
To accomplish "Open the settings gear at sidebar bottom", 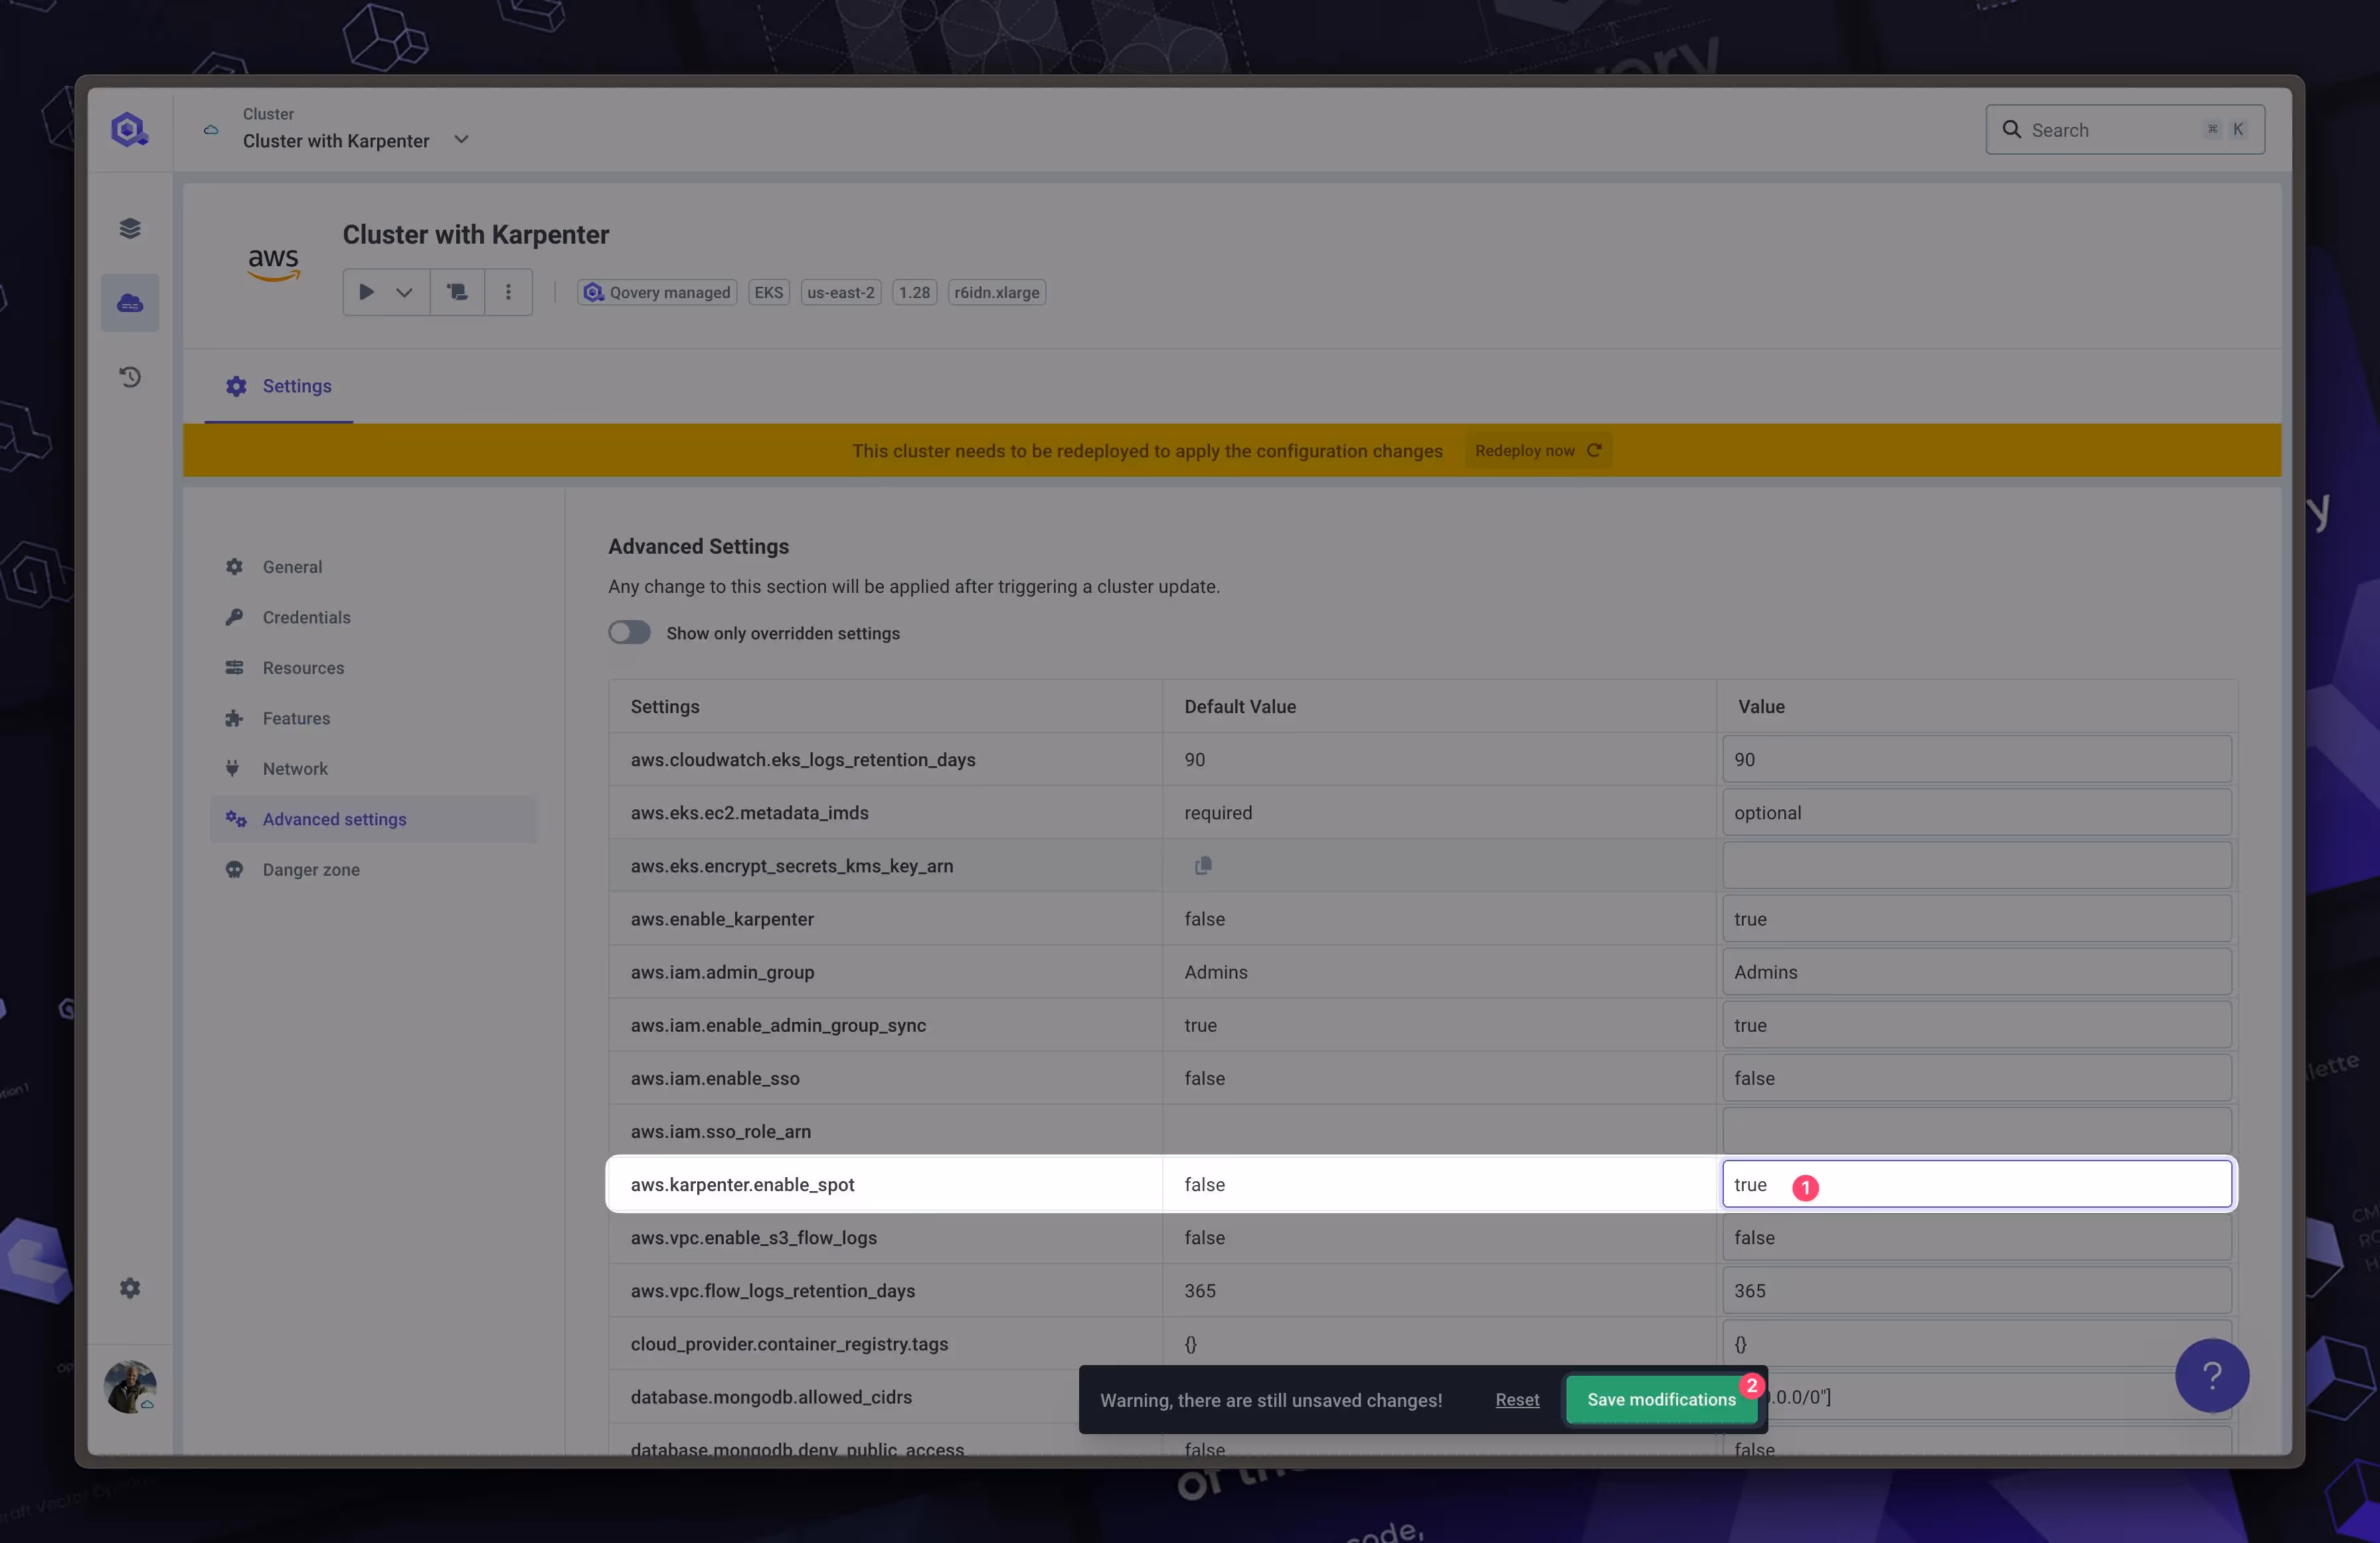I will point(129,1287).
